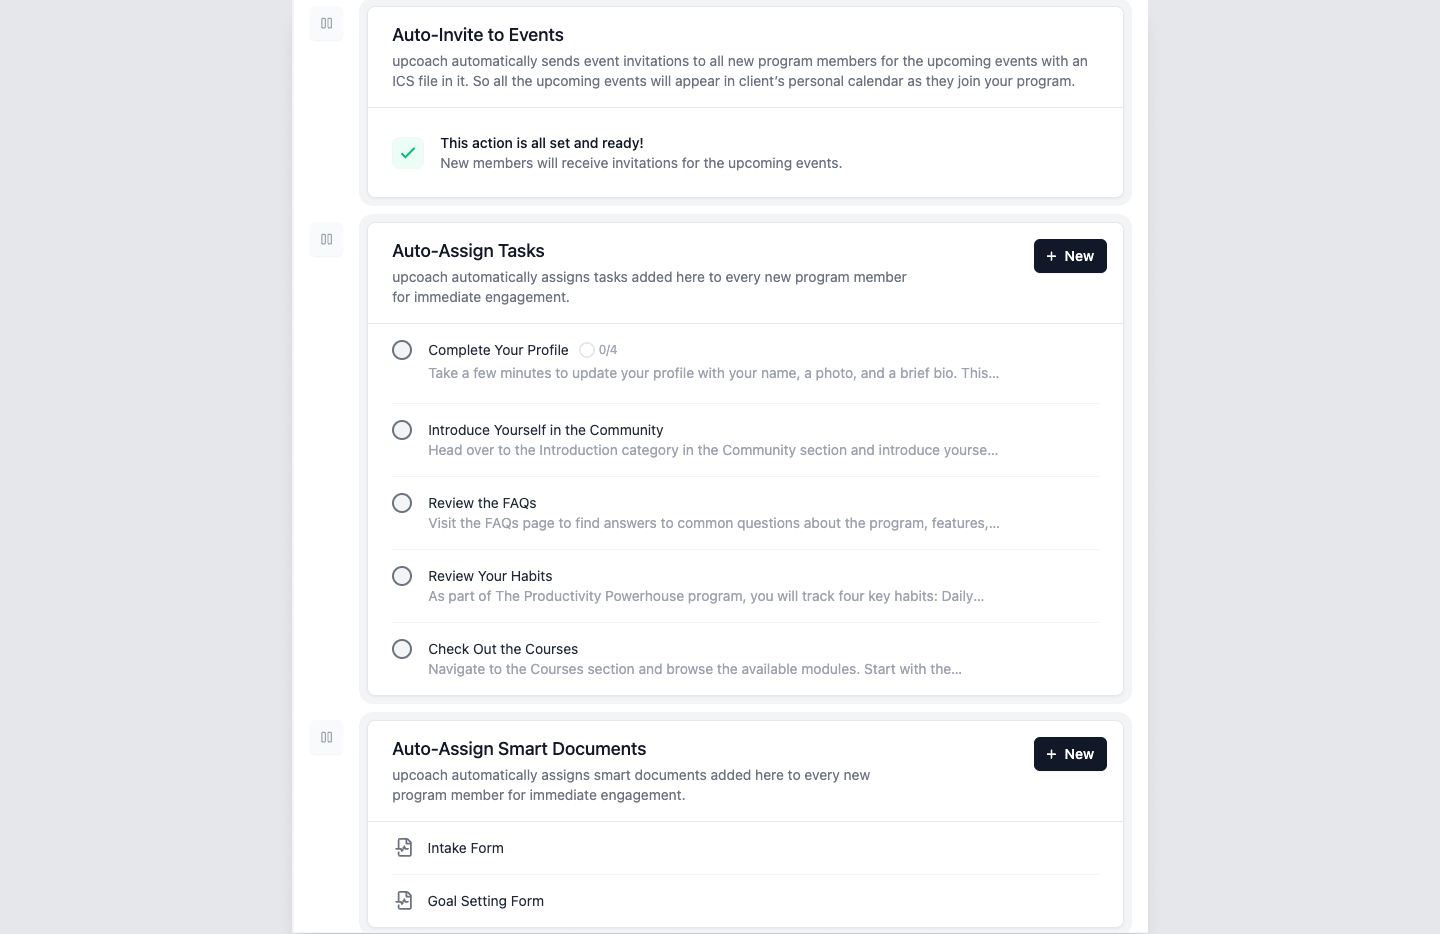Click the Intake Form document icon
Viewport: 1440px width, 934px height.
(404, 848)
